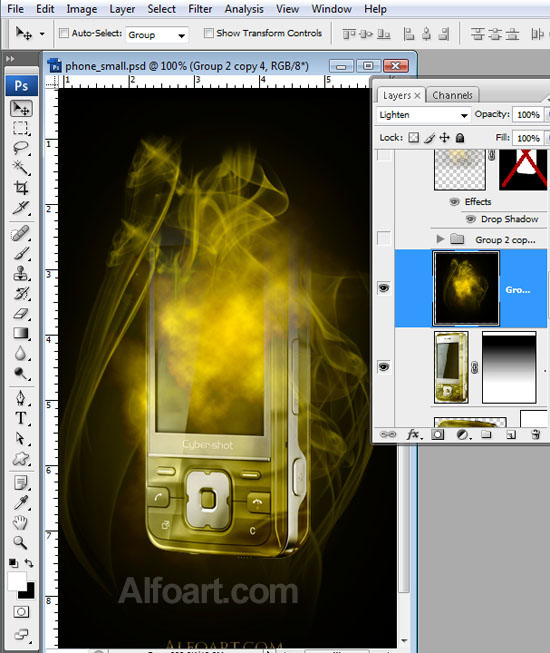Select the Horizontal Type tool

click(21, 418)
